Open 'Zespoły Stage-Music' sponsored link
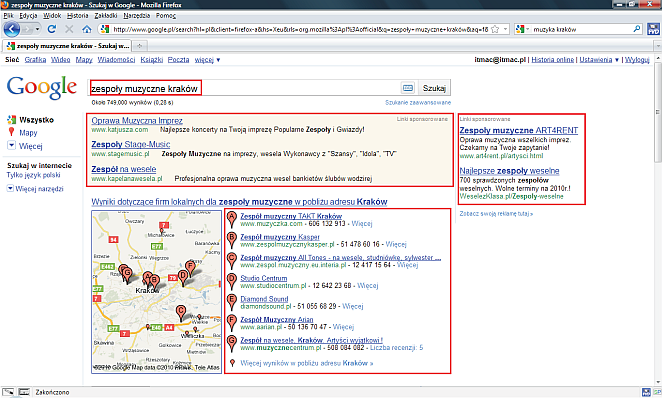Screen dimensions: 662x398 click(x=131, y=144)
